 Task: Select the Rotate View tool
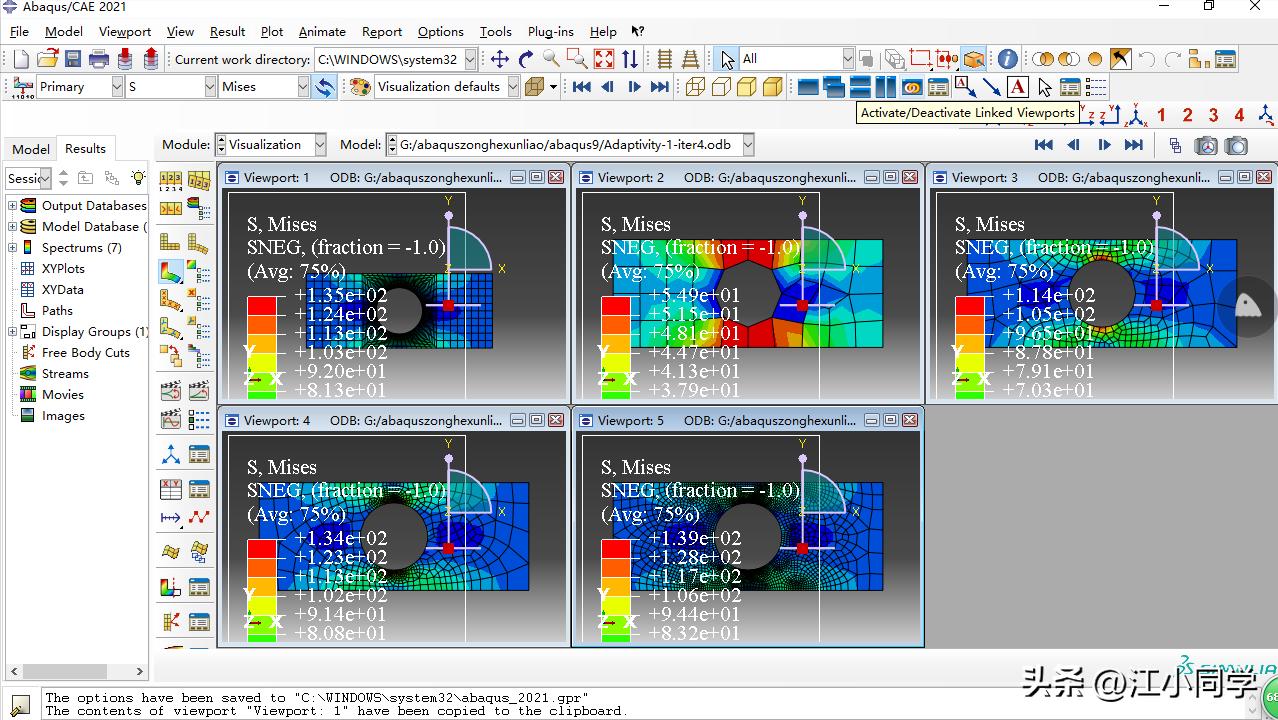coord(526,59)
